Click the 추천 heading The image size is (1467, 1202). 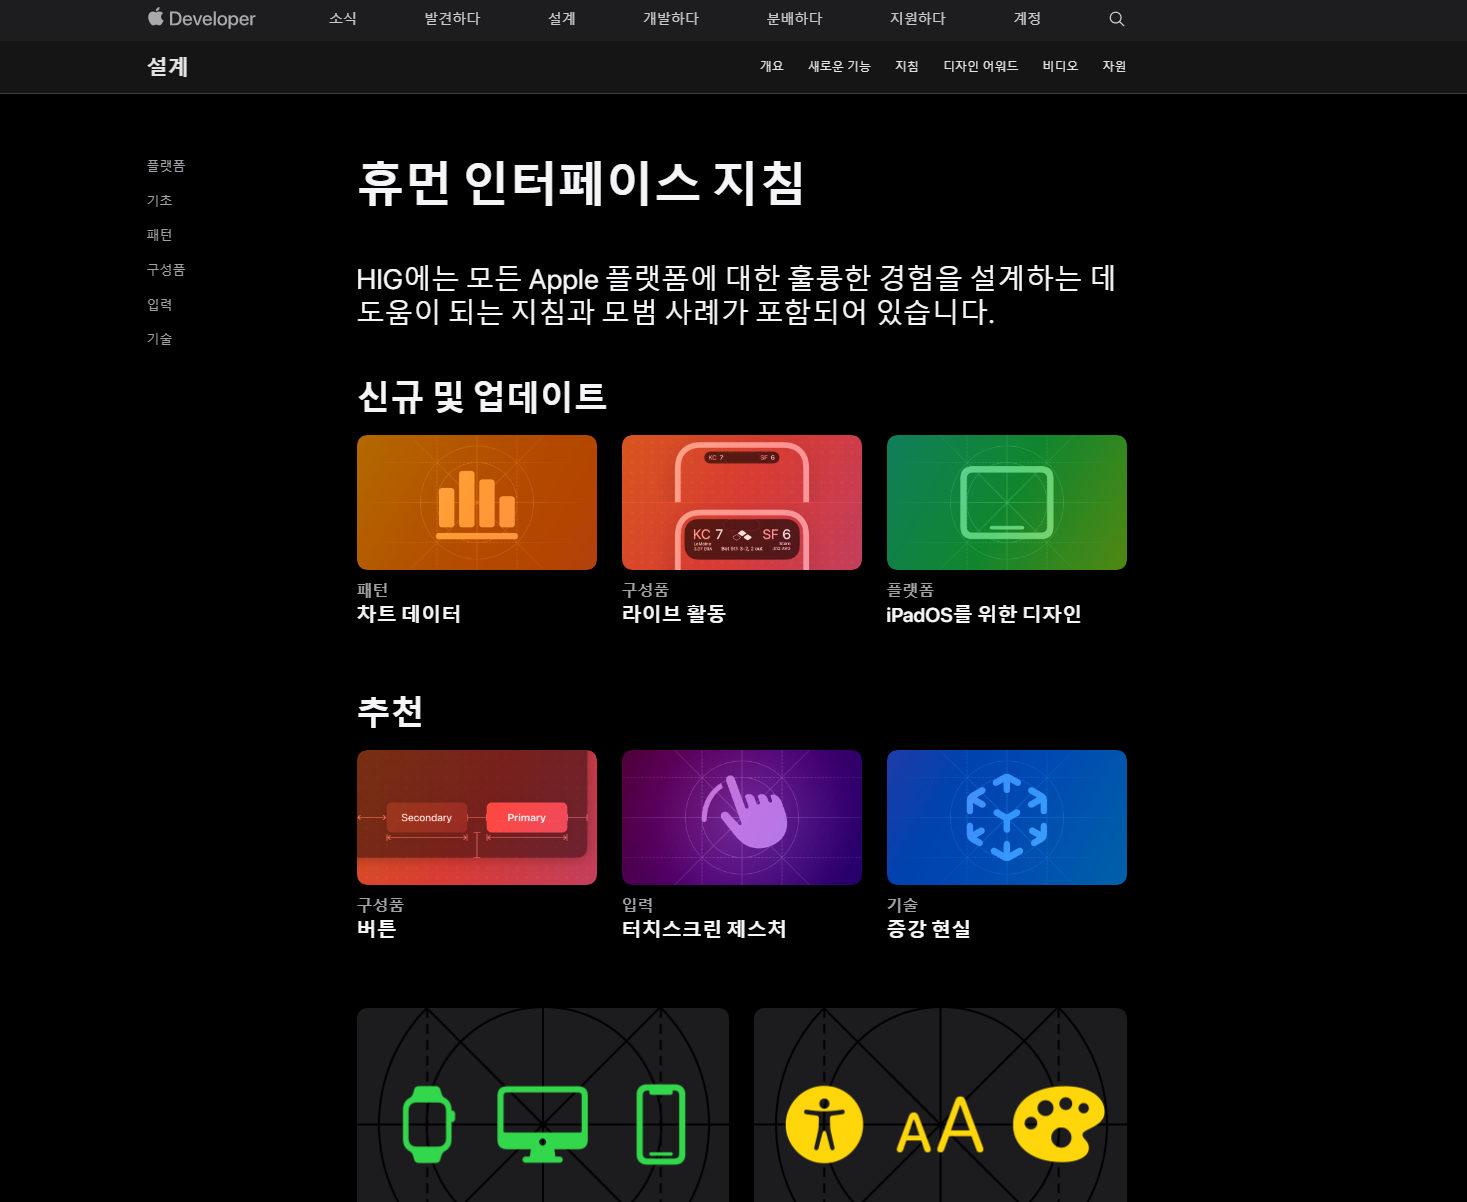(390, 711)
